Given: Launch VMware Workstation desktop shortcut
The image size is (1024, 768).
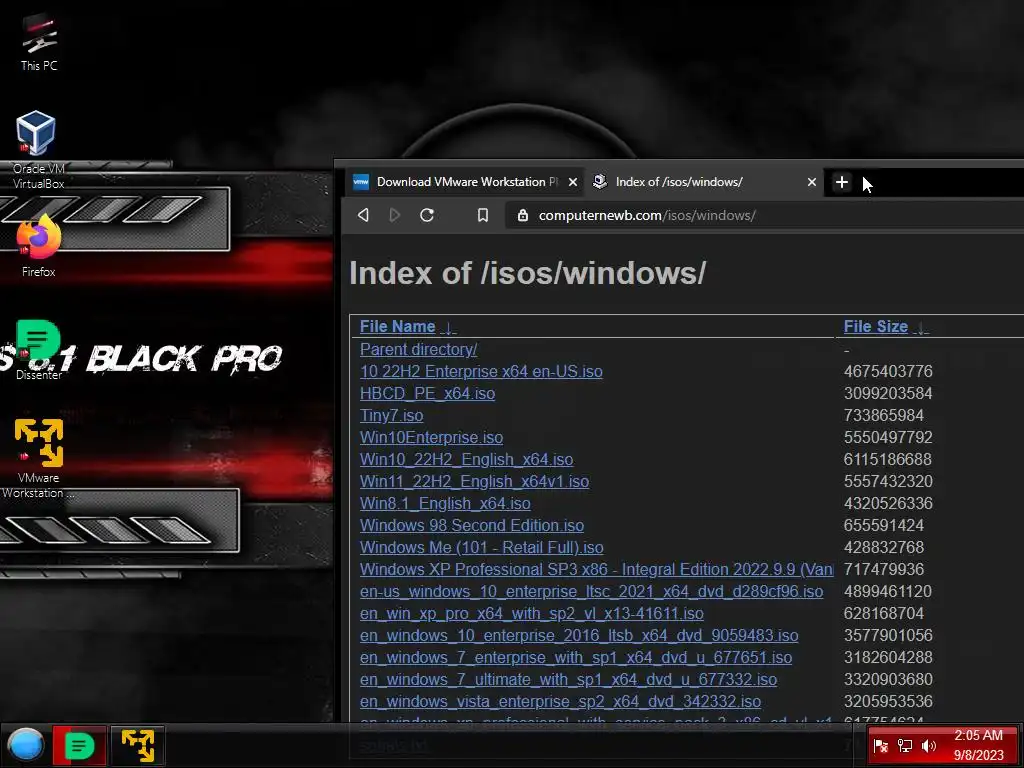Looking at the screenshot, I should coord(38,458).
